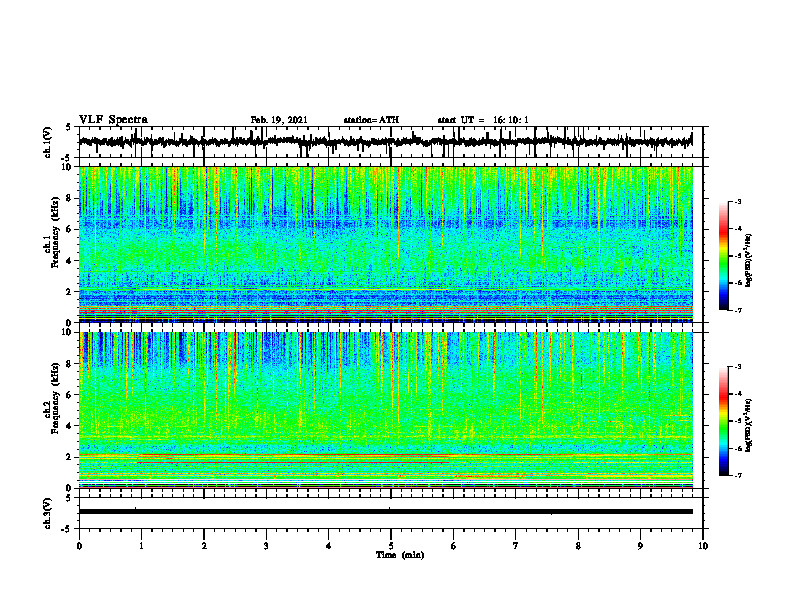Image resolution: width=792 pixels, height=612 pixels.
Task: Click the "station=ATH" label
Action: (x=371, y=120)
